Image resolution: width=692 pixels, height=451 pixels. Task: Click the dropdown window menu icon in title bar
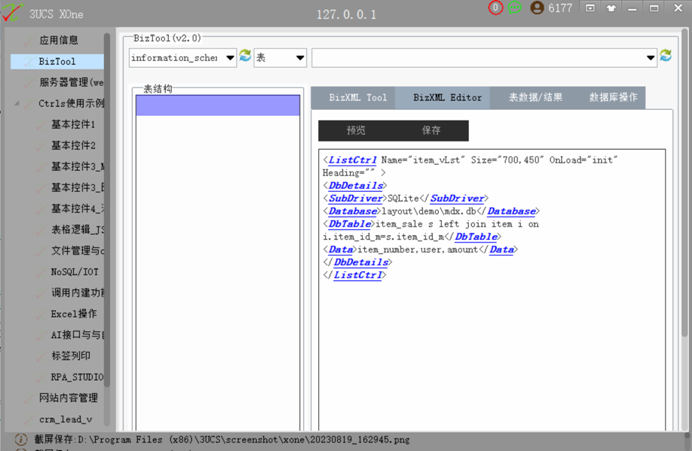coord(590,8)
